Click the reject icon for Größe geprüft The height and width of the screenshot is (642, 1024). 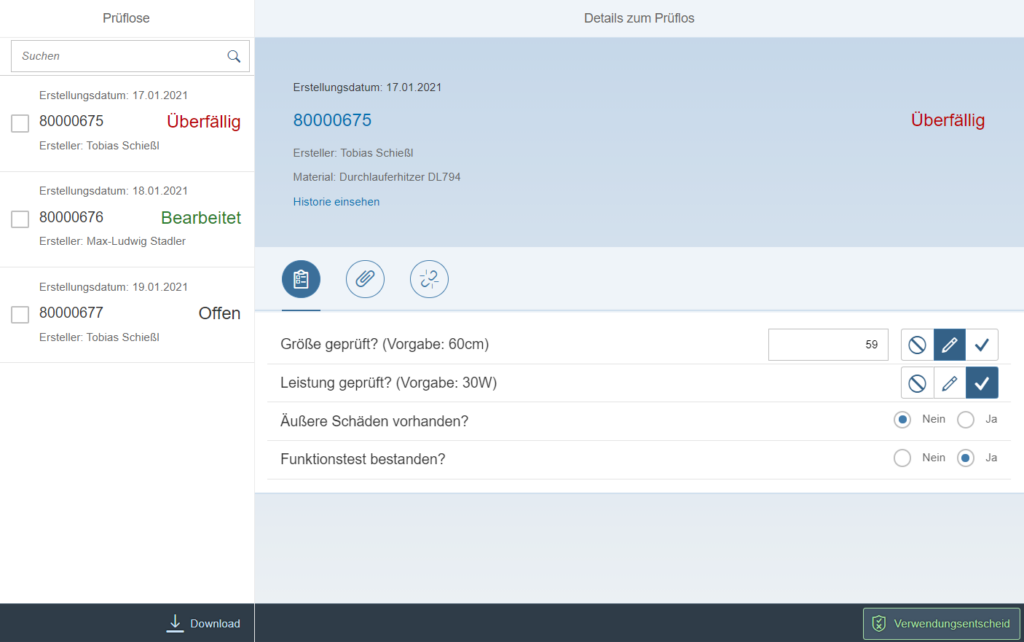coord(917,345)
